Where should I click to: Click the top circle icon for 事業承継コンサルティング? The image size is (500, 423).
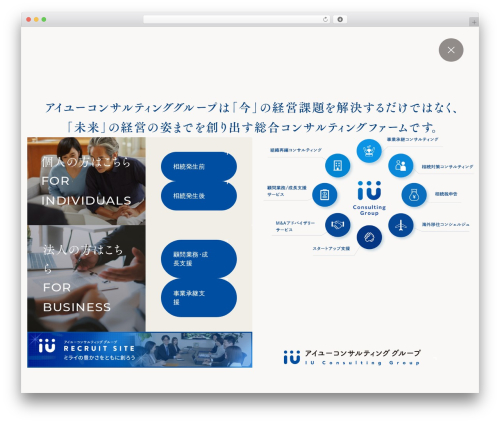tap(369, 151)
